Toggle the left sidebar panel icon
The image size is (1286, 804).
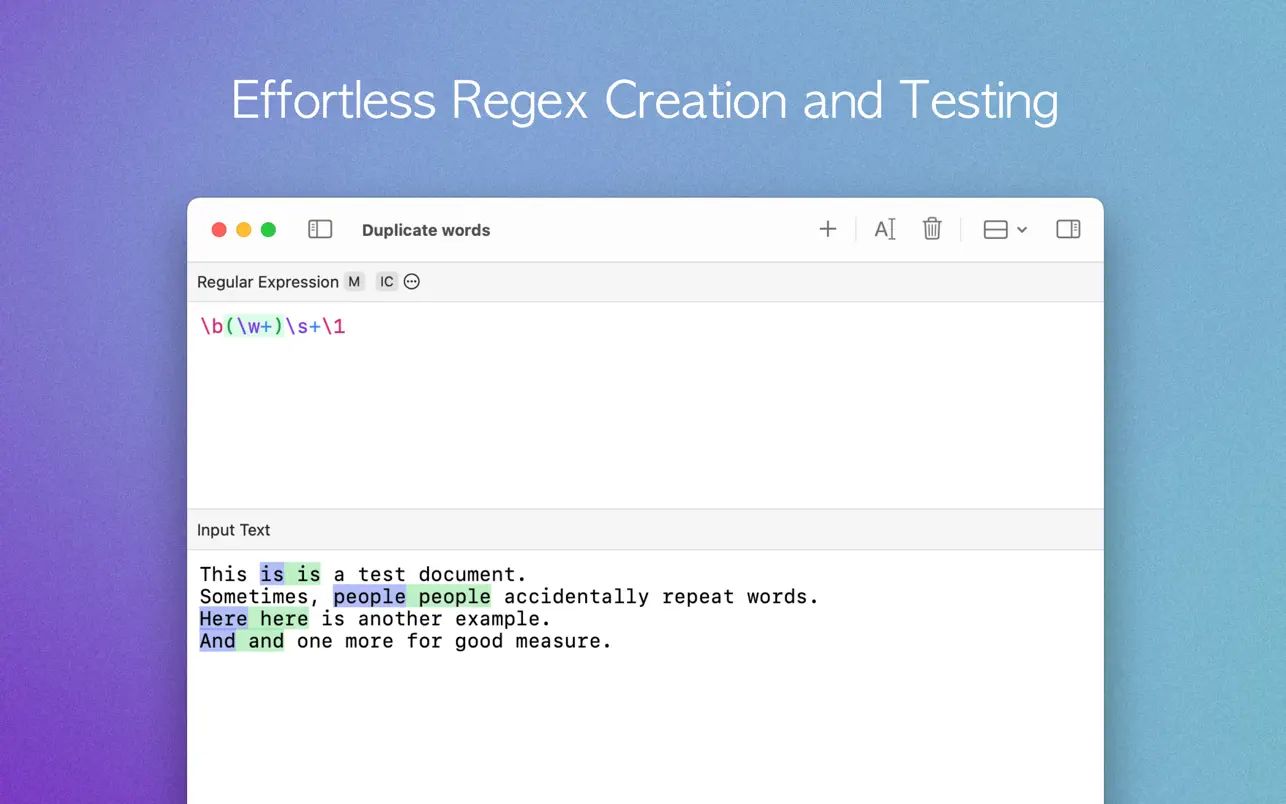point(320,230)
